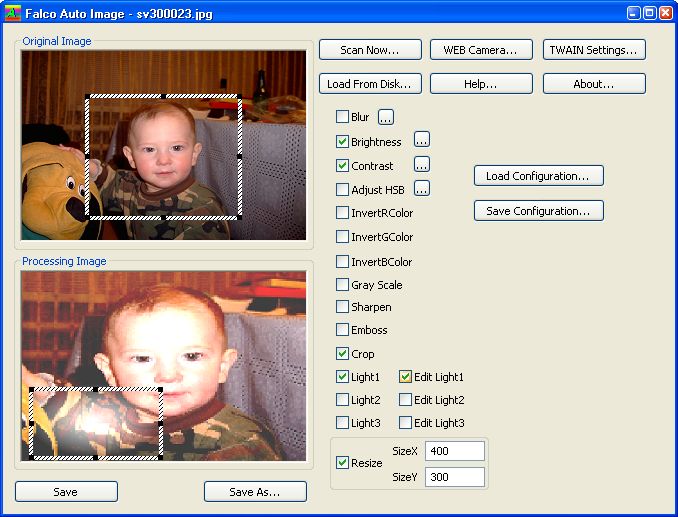Open Brightness settings ellipsis button

[422, 140]
